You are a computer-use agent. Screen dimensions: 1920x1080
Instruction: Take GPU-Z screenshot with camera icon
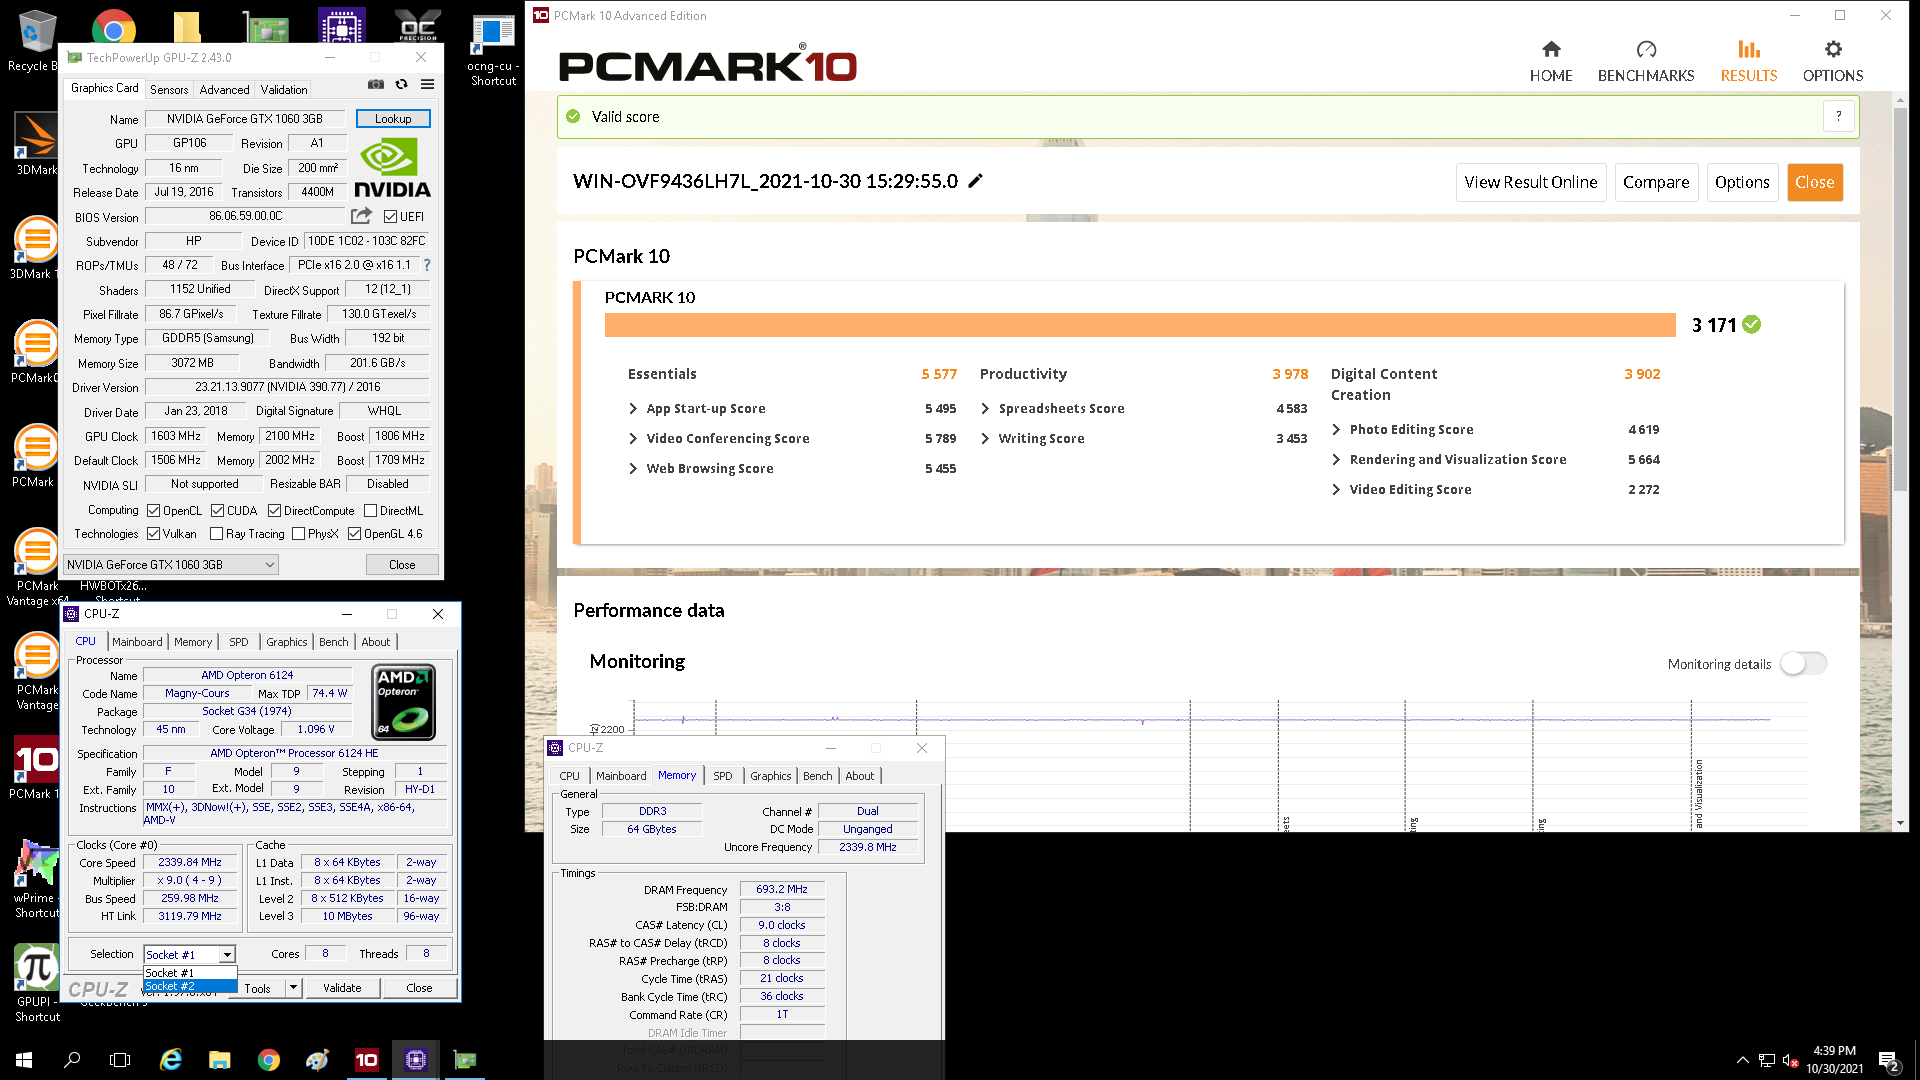pyautogui.click(x=376, y=85)
